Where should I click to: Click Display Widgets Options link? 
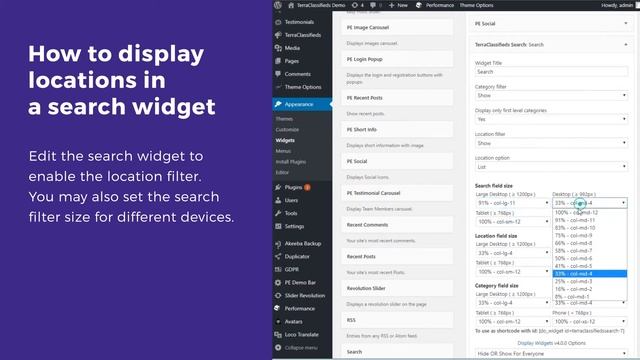pos(551,343)
